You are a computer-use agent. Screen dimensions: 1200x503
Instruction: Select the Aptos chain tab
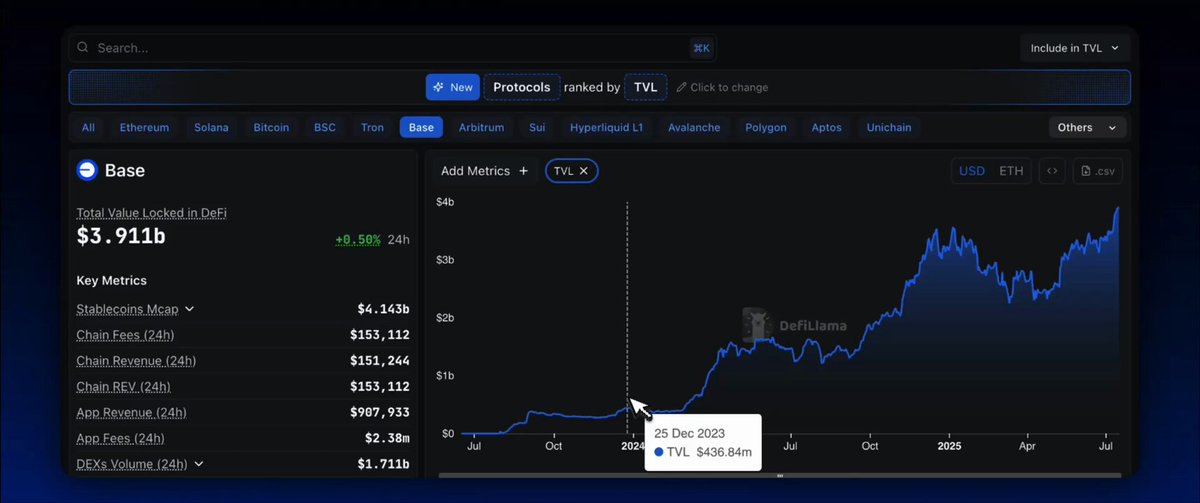[826, 127]
